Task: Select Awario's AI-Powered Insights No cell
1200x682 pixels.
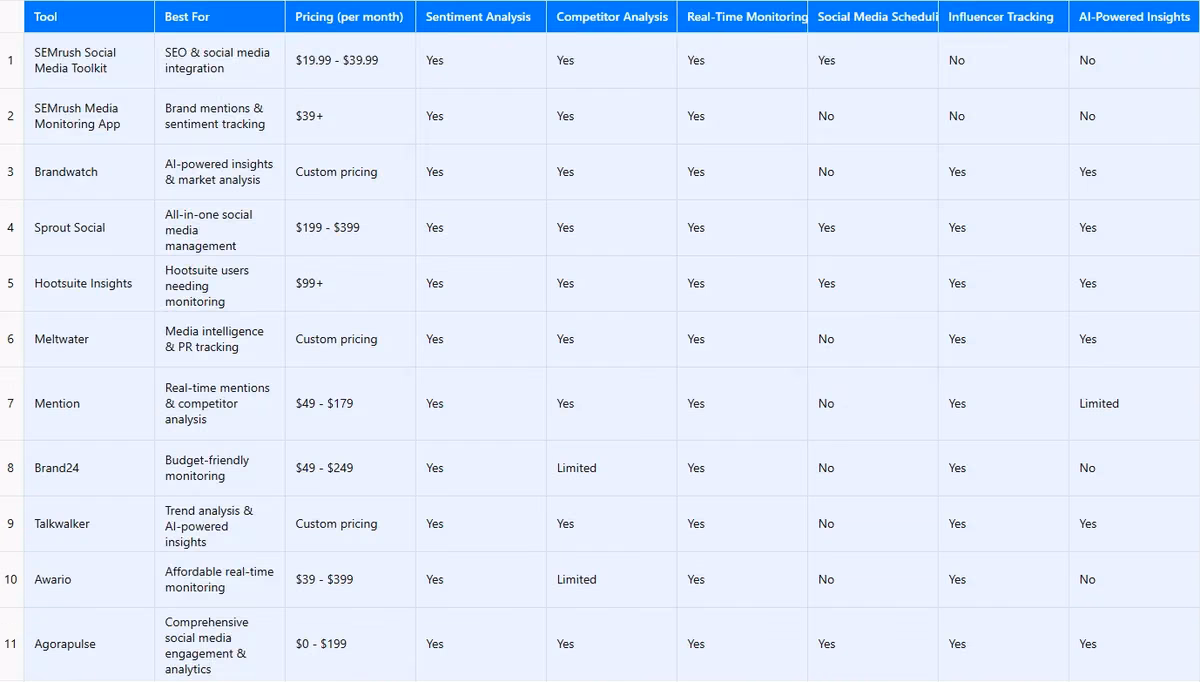Action: pos(1134,580)
